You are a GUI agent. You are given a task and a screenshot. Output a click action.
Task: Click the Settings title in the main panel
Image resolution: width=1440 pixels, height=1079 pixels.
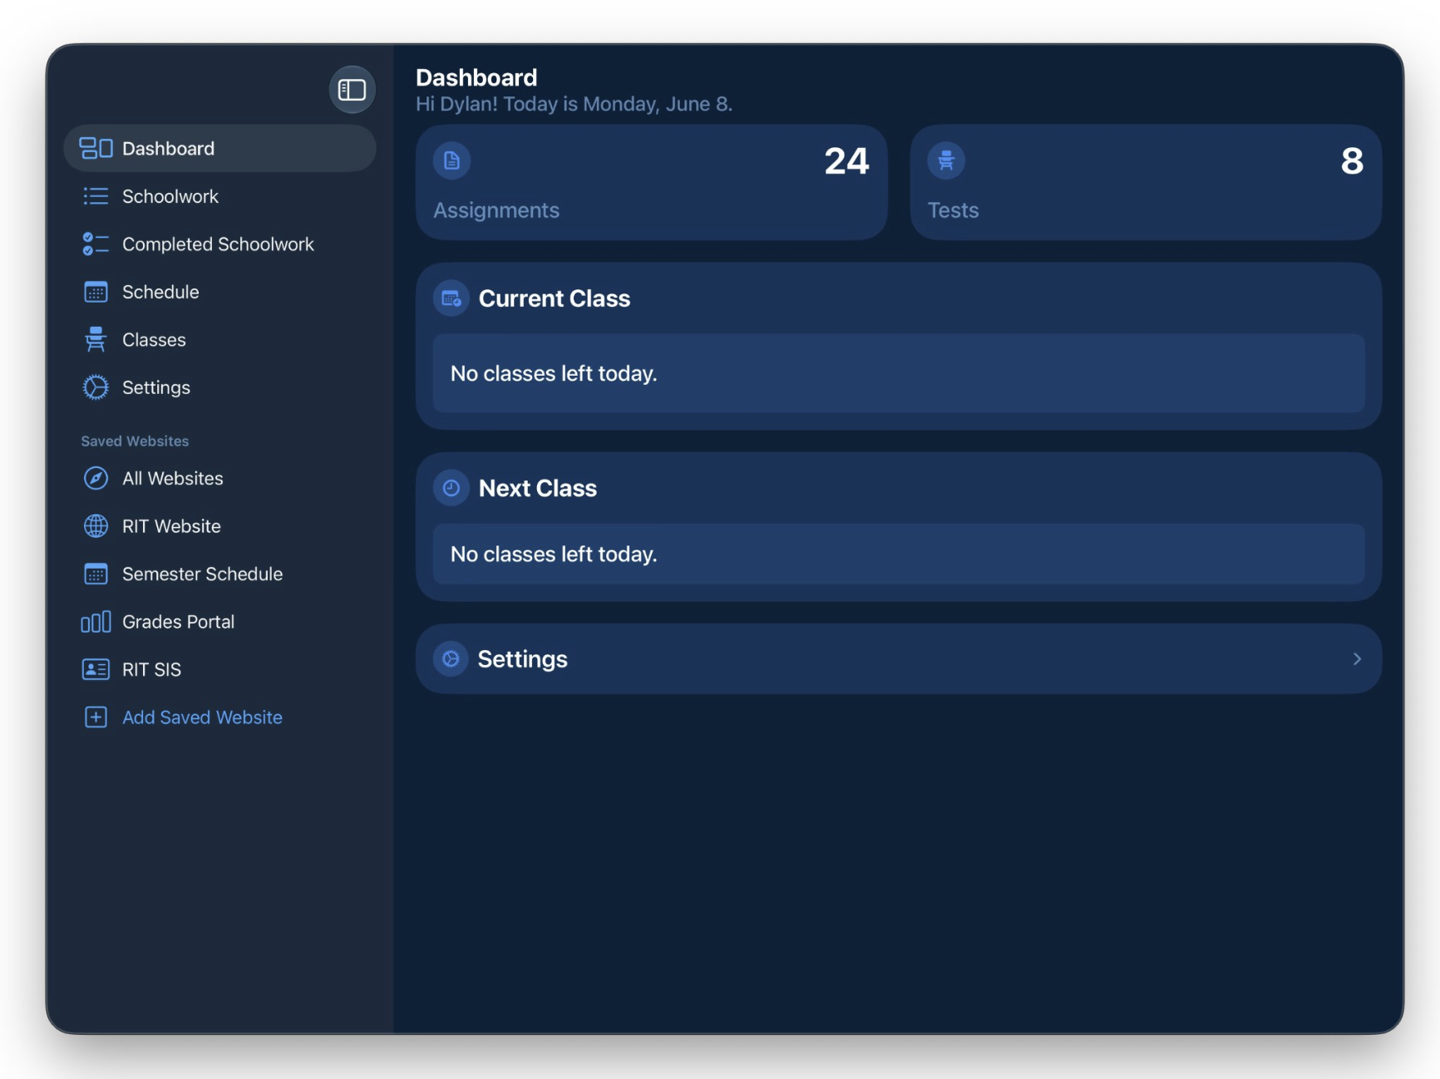522,659
